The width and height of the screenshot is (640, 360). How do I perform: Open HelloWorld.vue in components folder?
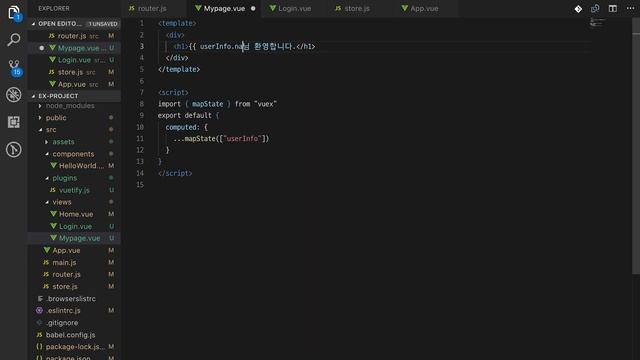pos(74,166)
